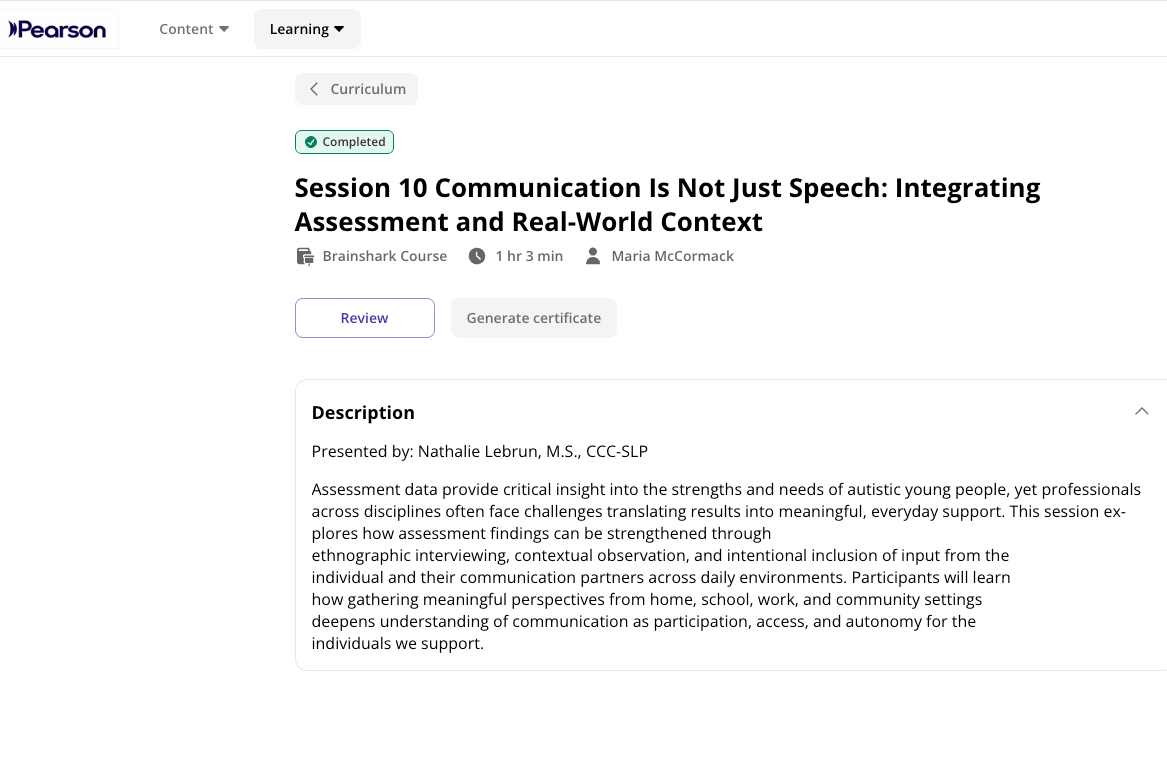Viewport: 1167px width, 778px height.
Task: Collapse the Description section chevron
Action: pos(1142,412)
